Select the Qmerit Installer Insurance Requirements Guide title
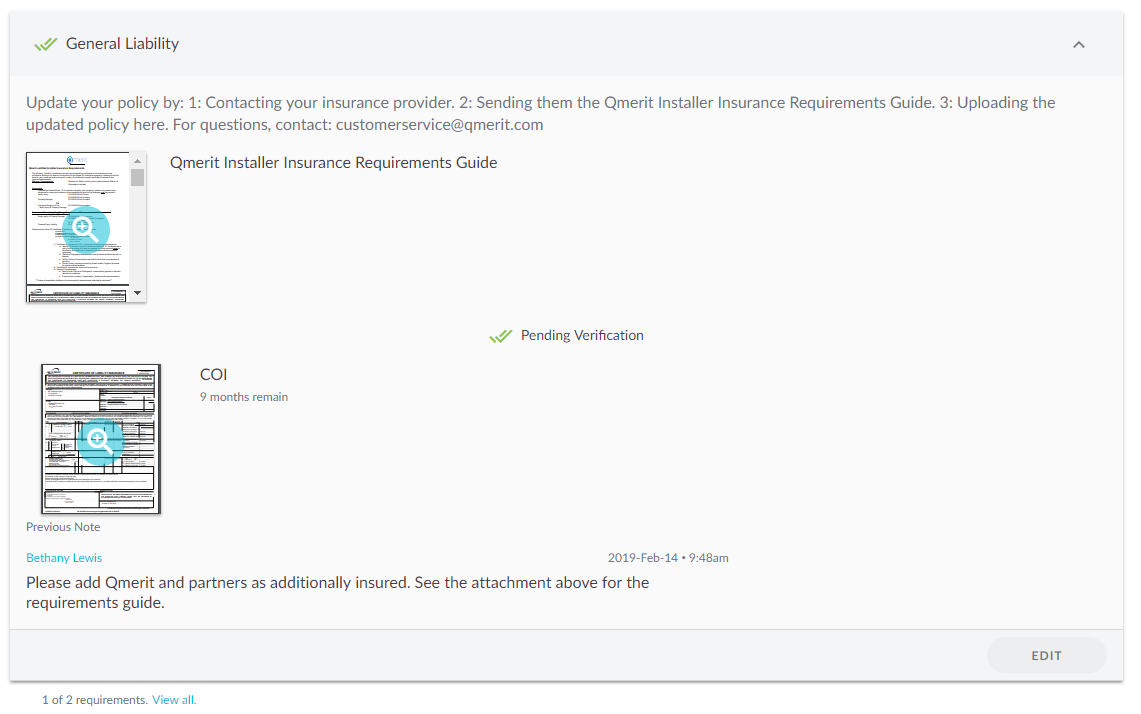The height and width of the screenshot is (714, 1141). 333,162
